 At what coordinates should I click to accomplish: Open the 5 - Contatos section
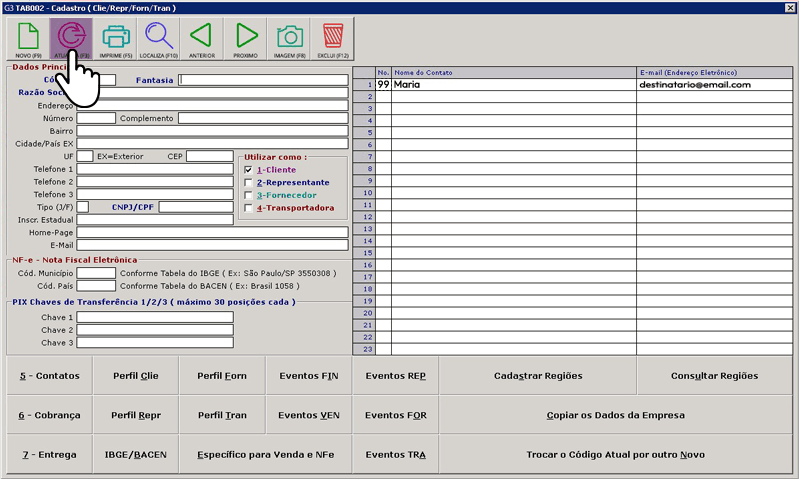pyautogui.click(x=49, y=376)
